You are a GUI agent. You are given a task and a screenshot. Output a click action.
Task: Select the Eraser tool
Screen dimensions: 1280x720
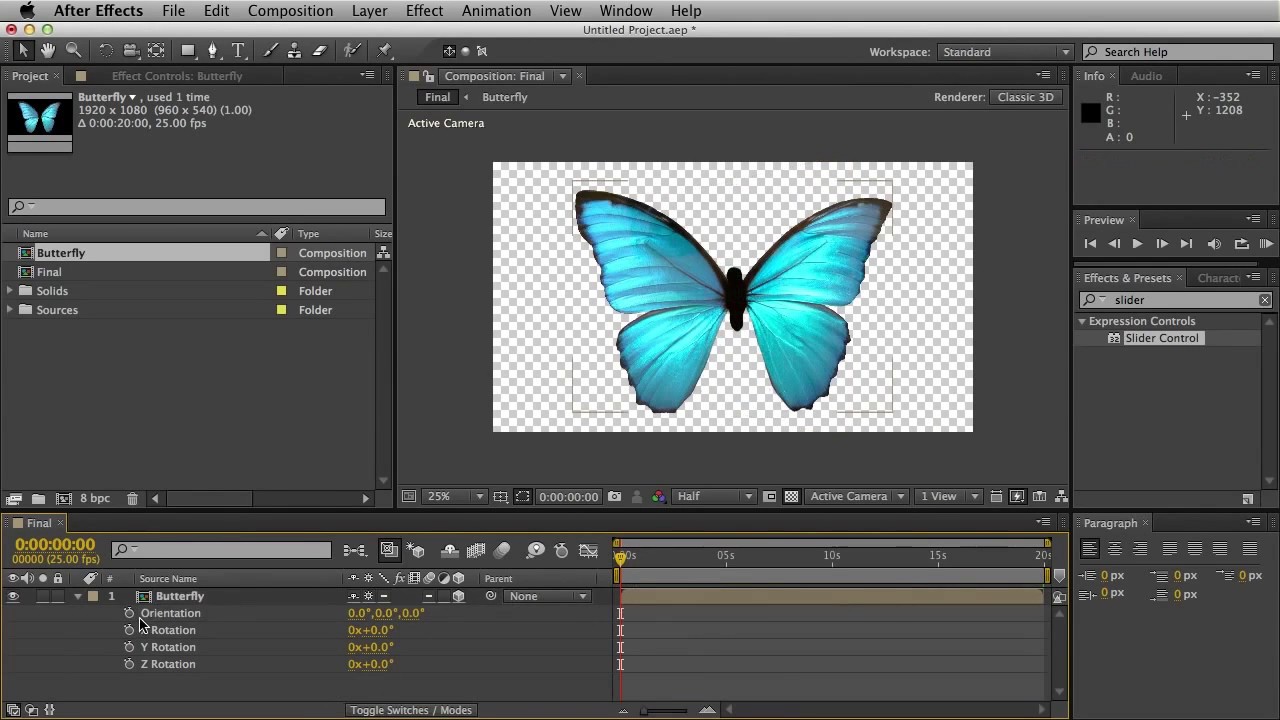point(320,50)
